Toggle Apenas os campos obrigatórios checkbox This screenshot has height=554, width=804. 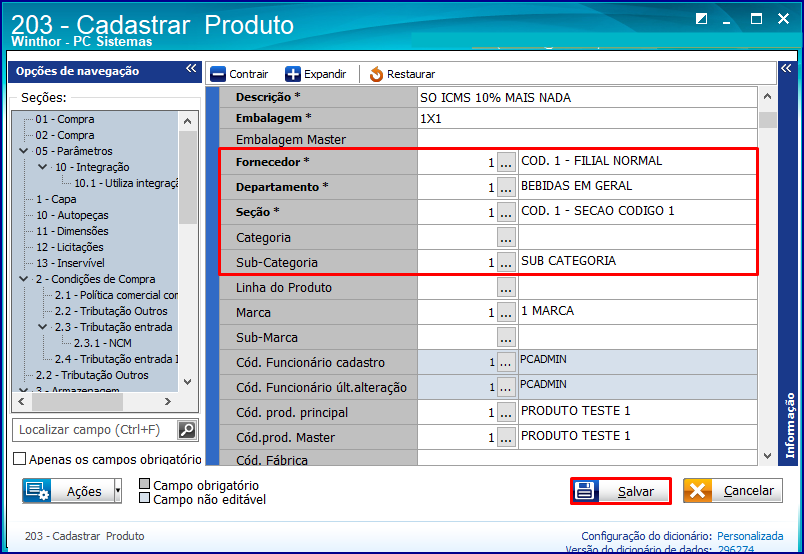click(19, 459)
